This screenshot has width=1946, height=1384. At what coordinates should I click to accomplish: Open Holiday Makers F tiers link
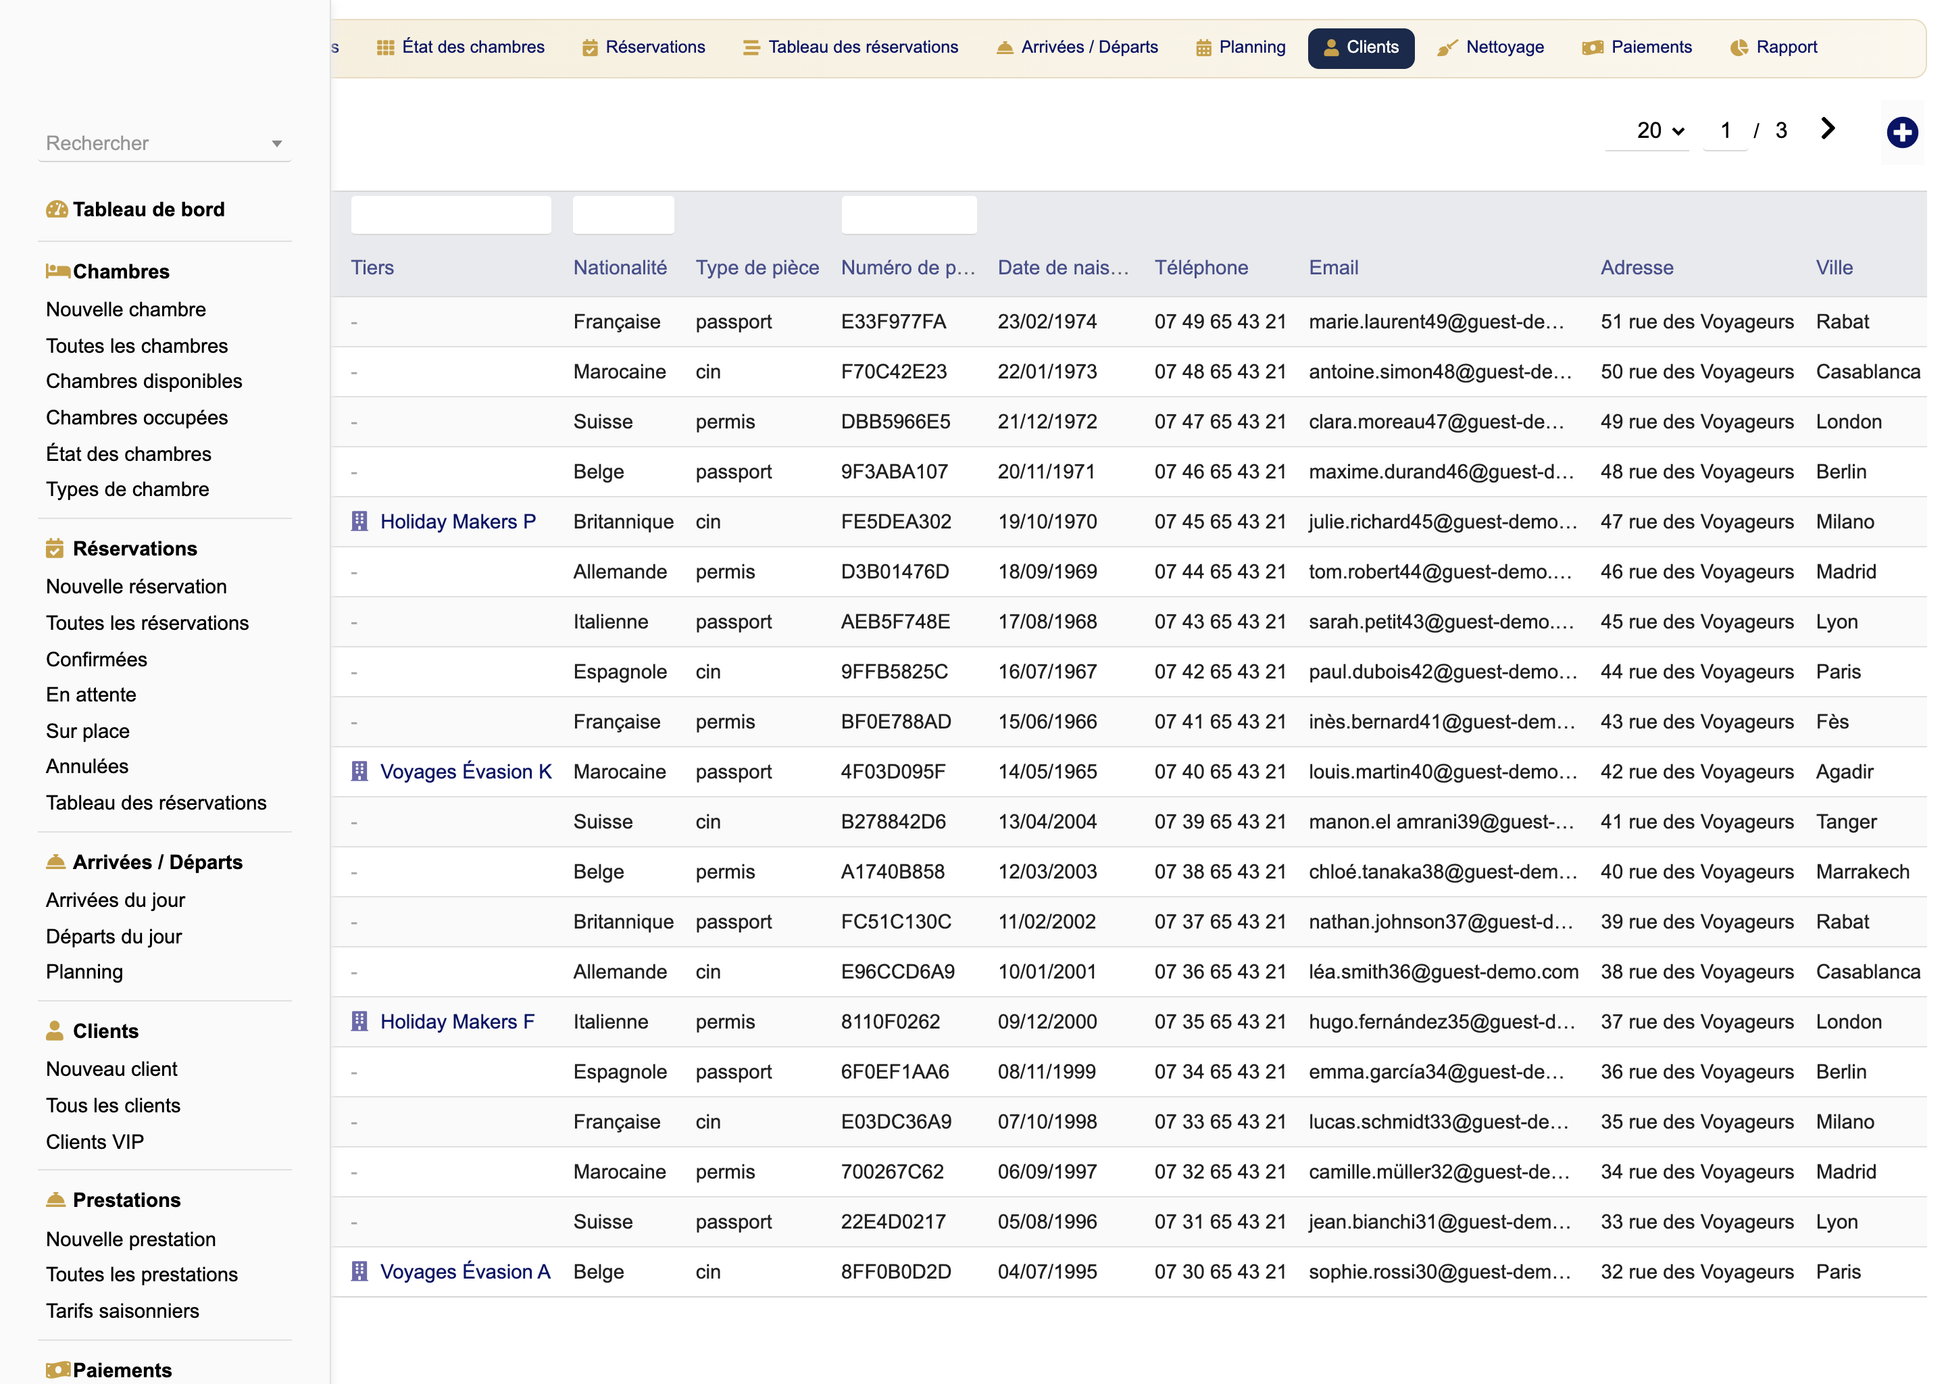[457, 1021]
